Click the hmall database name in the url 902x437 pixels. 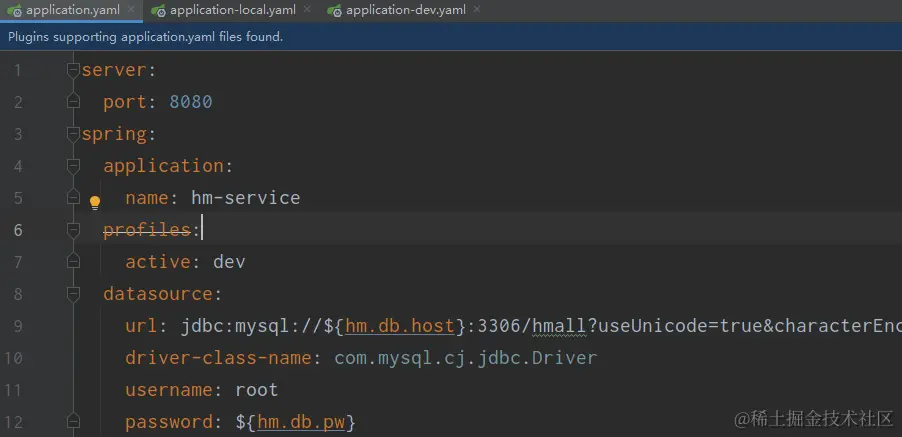coord(559,326)
